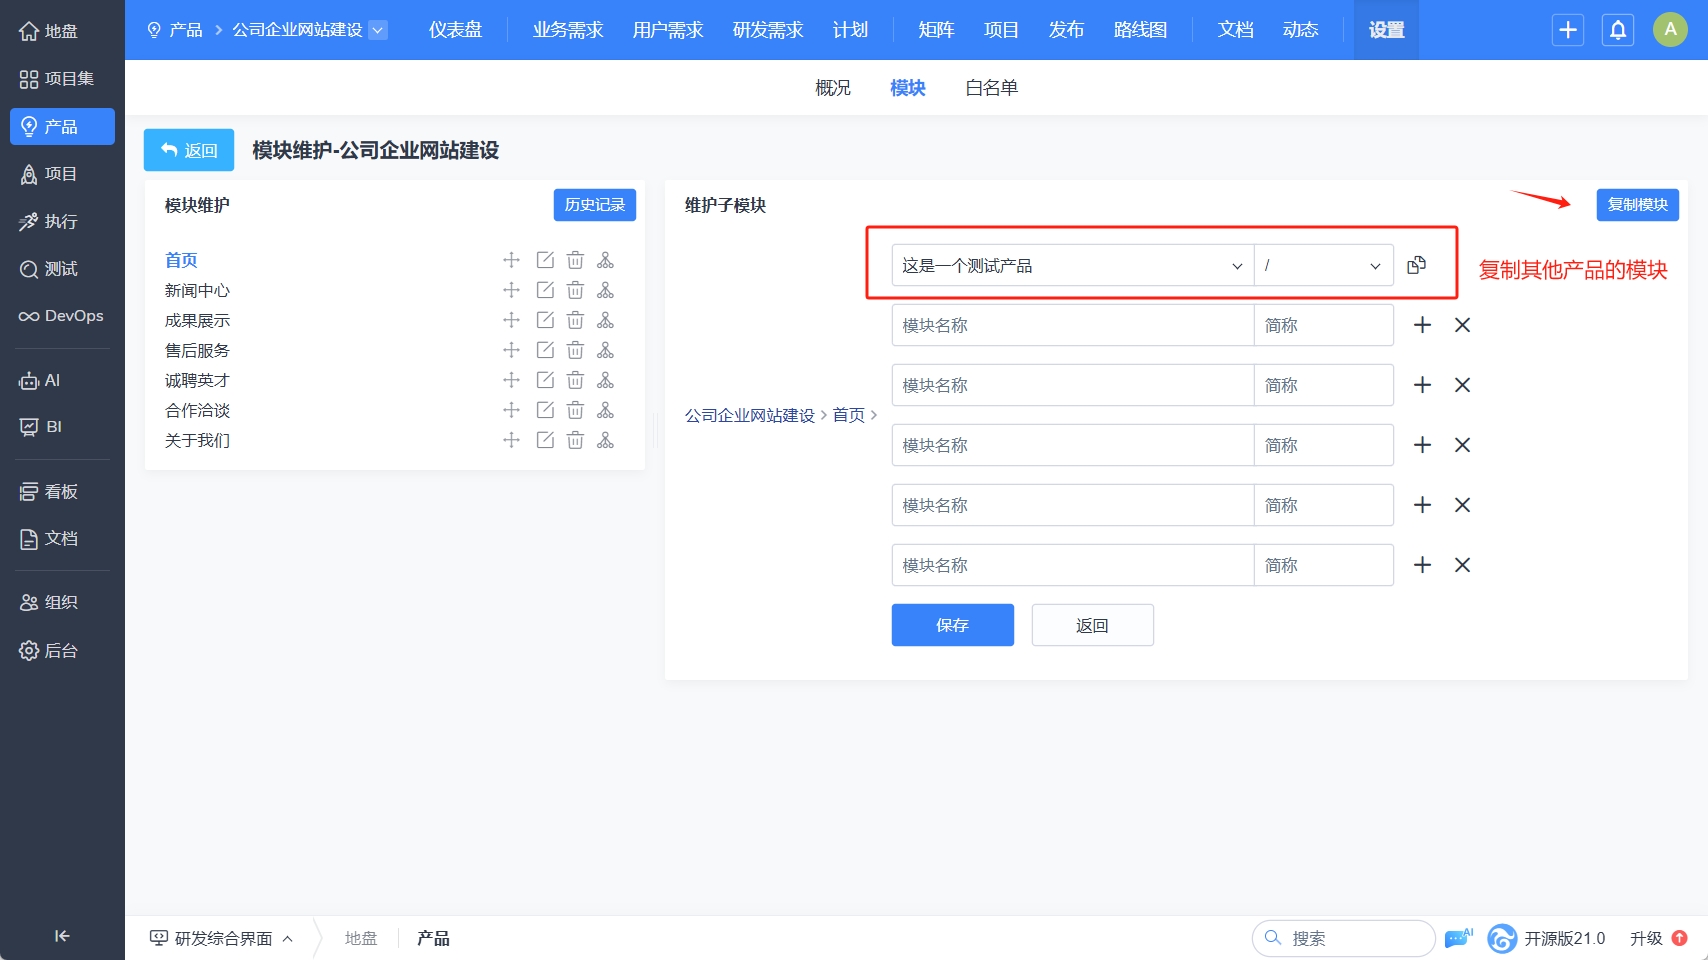Open the 路线图 menu
Screen dimensions: 1708x960
[1140, 30]
